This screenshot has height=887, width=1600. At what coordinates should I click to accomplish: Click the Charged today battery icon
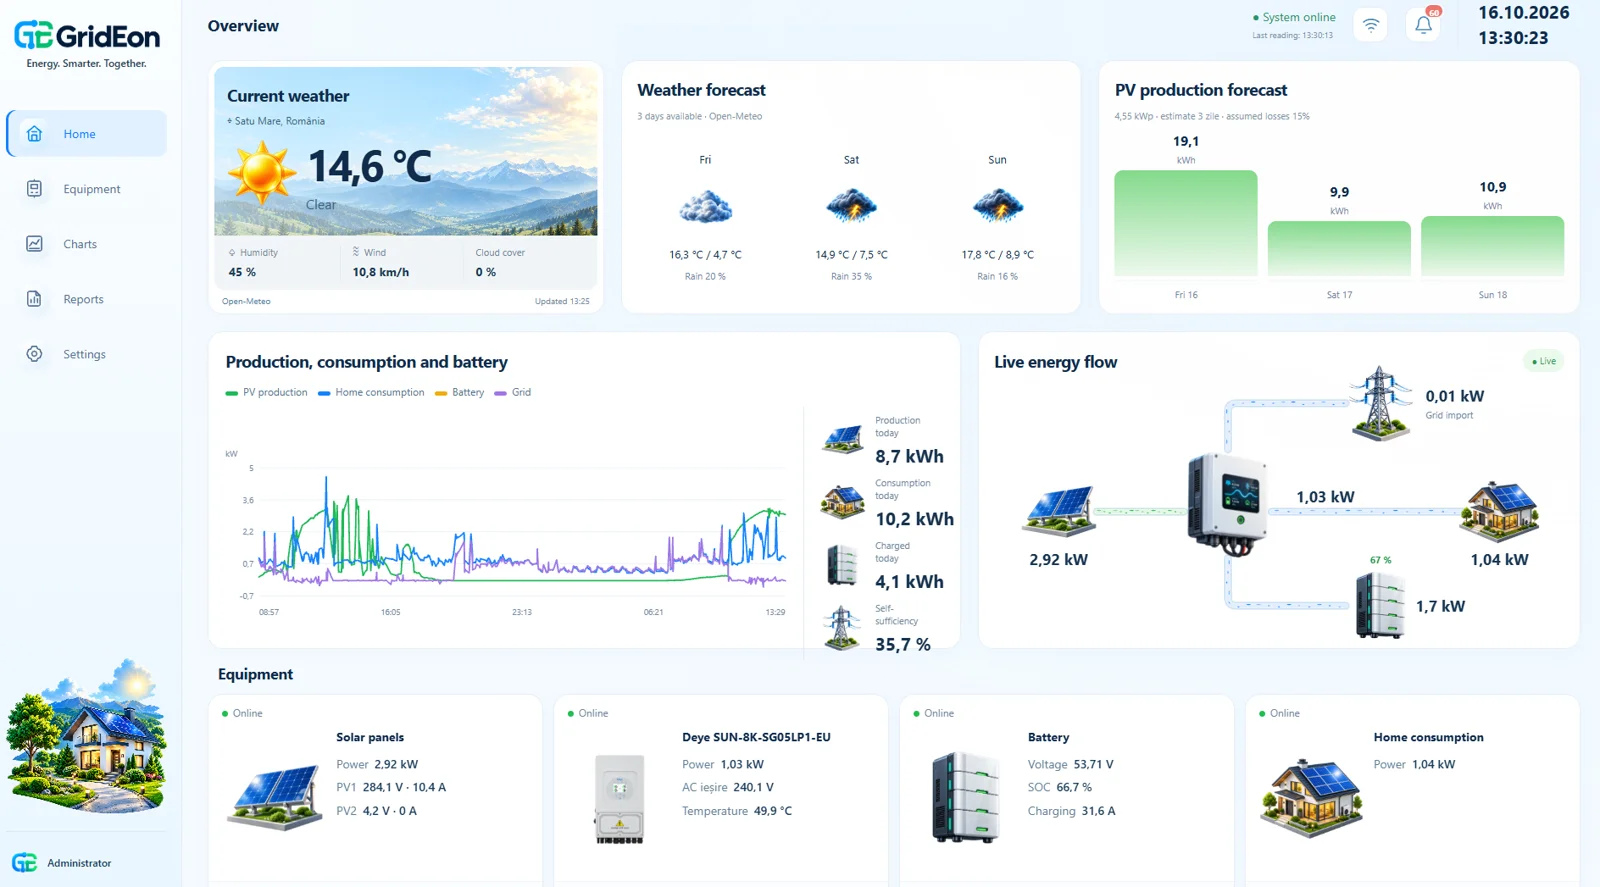[x=843, y=565]
